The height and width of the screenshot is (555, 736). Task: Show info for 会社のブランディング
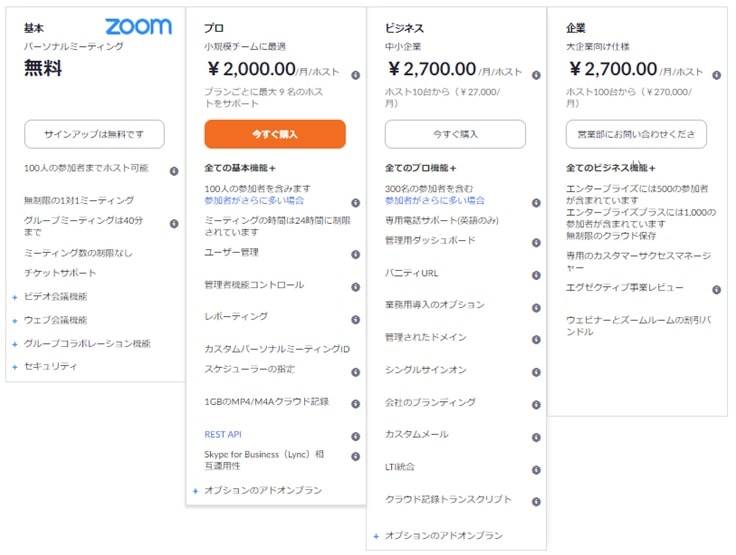[x=536, y=405]
